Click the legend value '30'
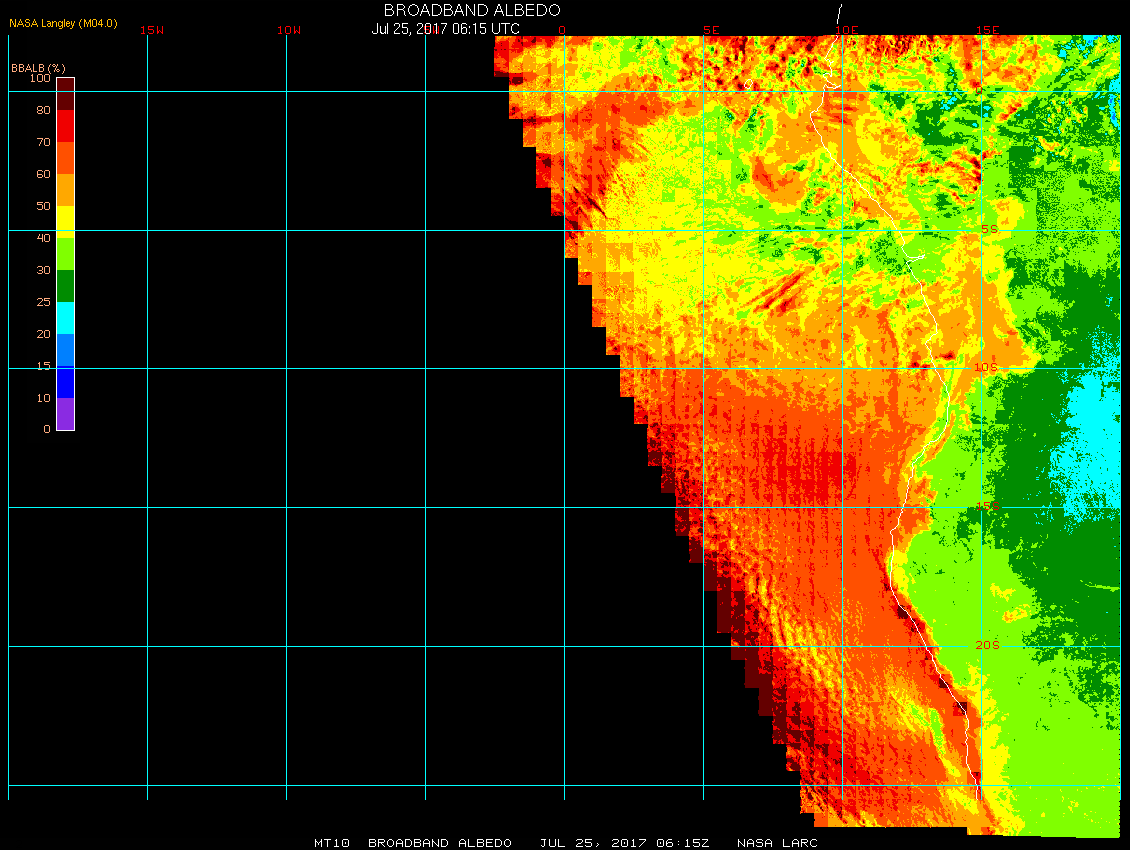The image size is (1130, 850). point(43,270)
